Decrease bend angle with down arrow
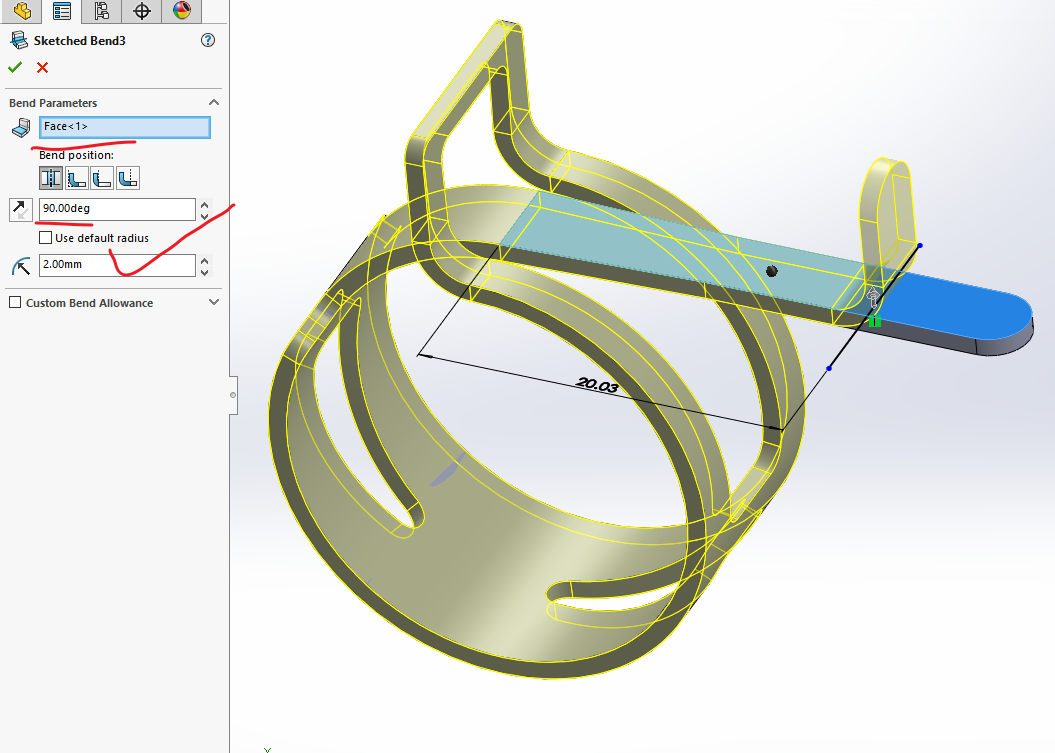This screenshot has height=753, width=1055. coord(205,215)
